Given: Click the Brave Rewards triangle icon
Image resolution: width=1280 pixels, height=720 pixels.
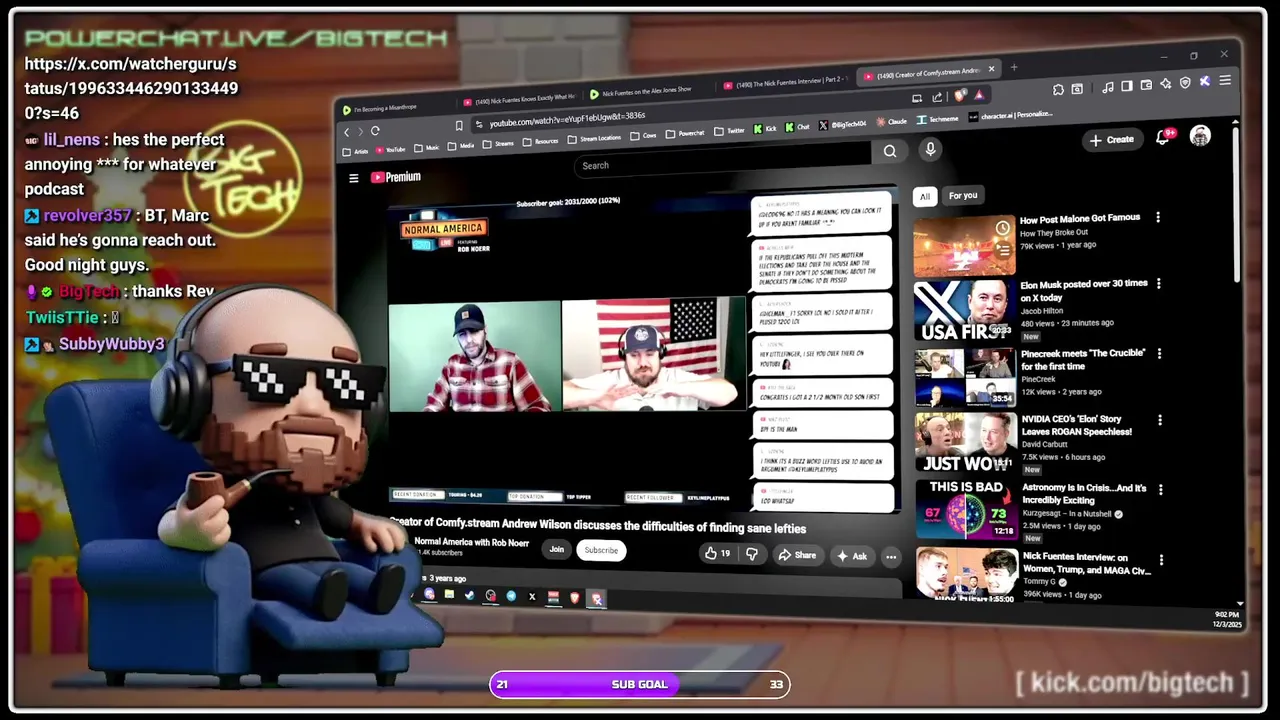Looking at the screenshot, I should 979,95.
